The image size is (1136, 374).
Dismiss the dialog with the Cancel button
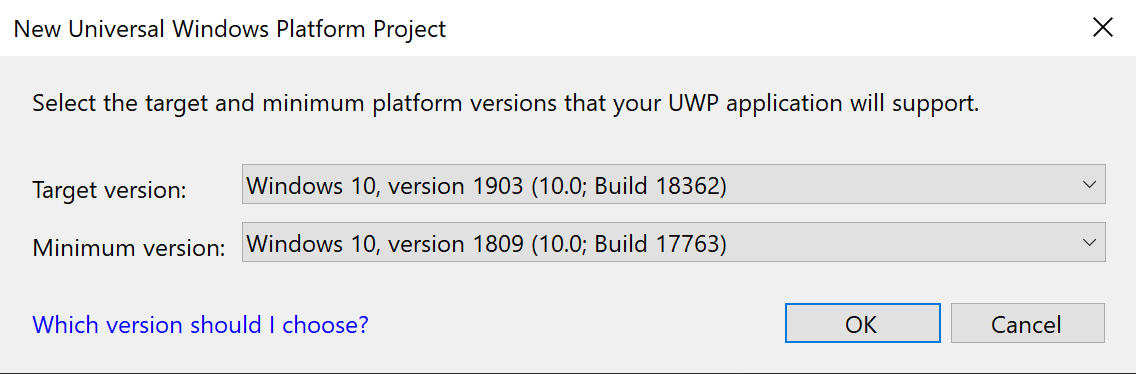coord(1027,323)
